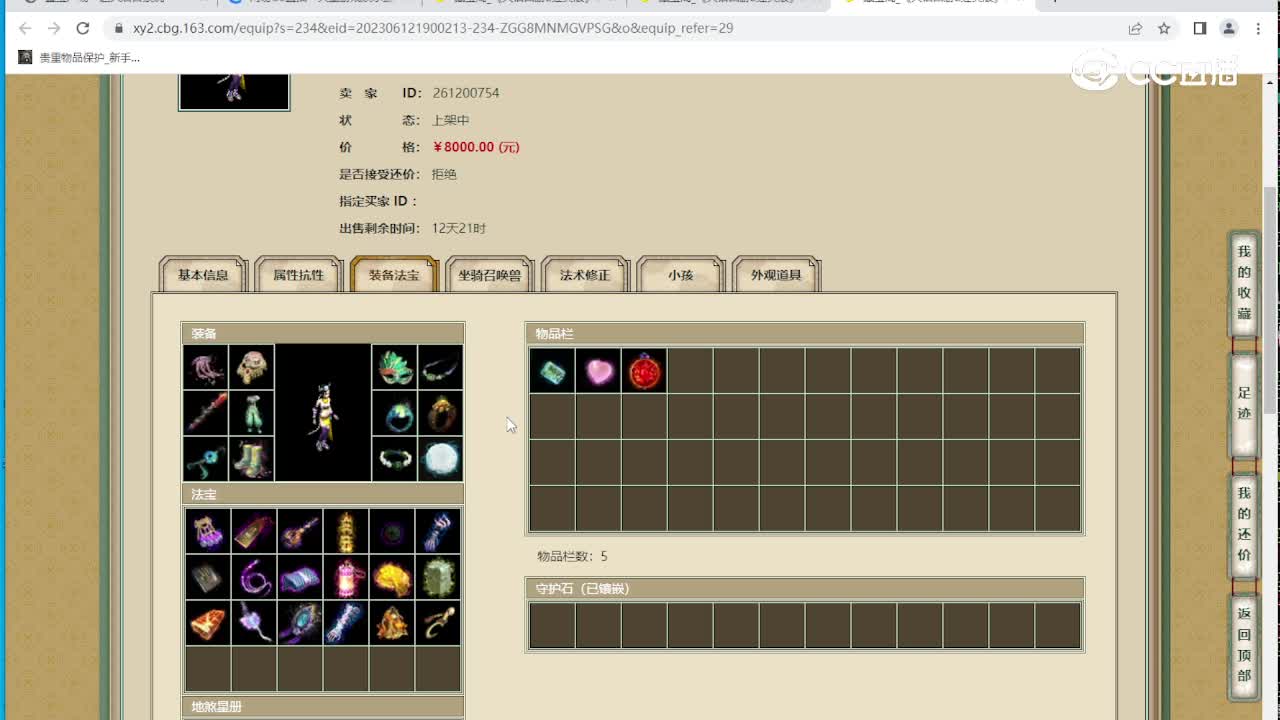Click the orange flame fan 法宝 icon
1280x720 pixels.
[x=208, y=623]
